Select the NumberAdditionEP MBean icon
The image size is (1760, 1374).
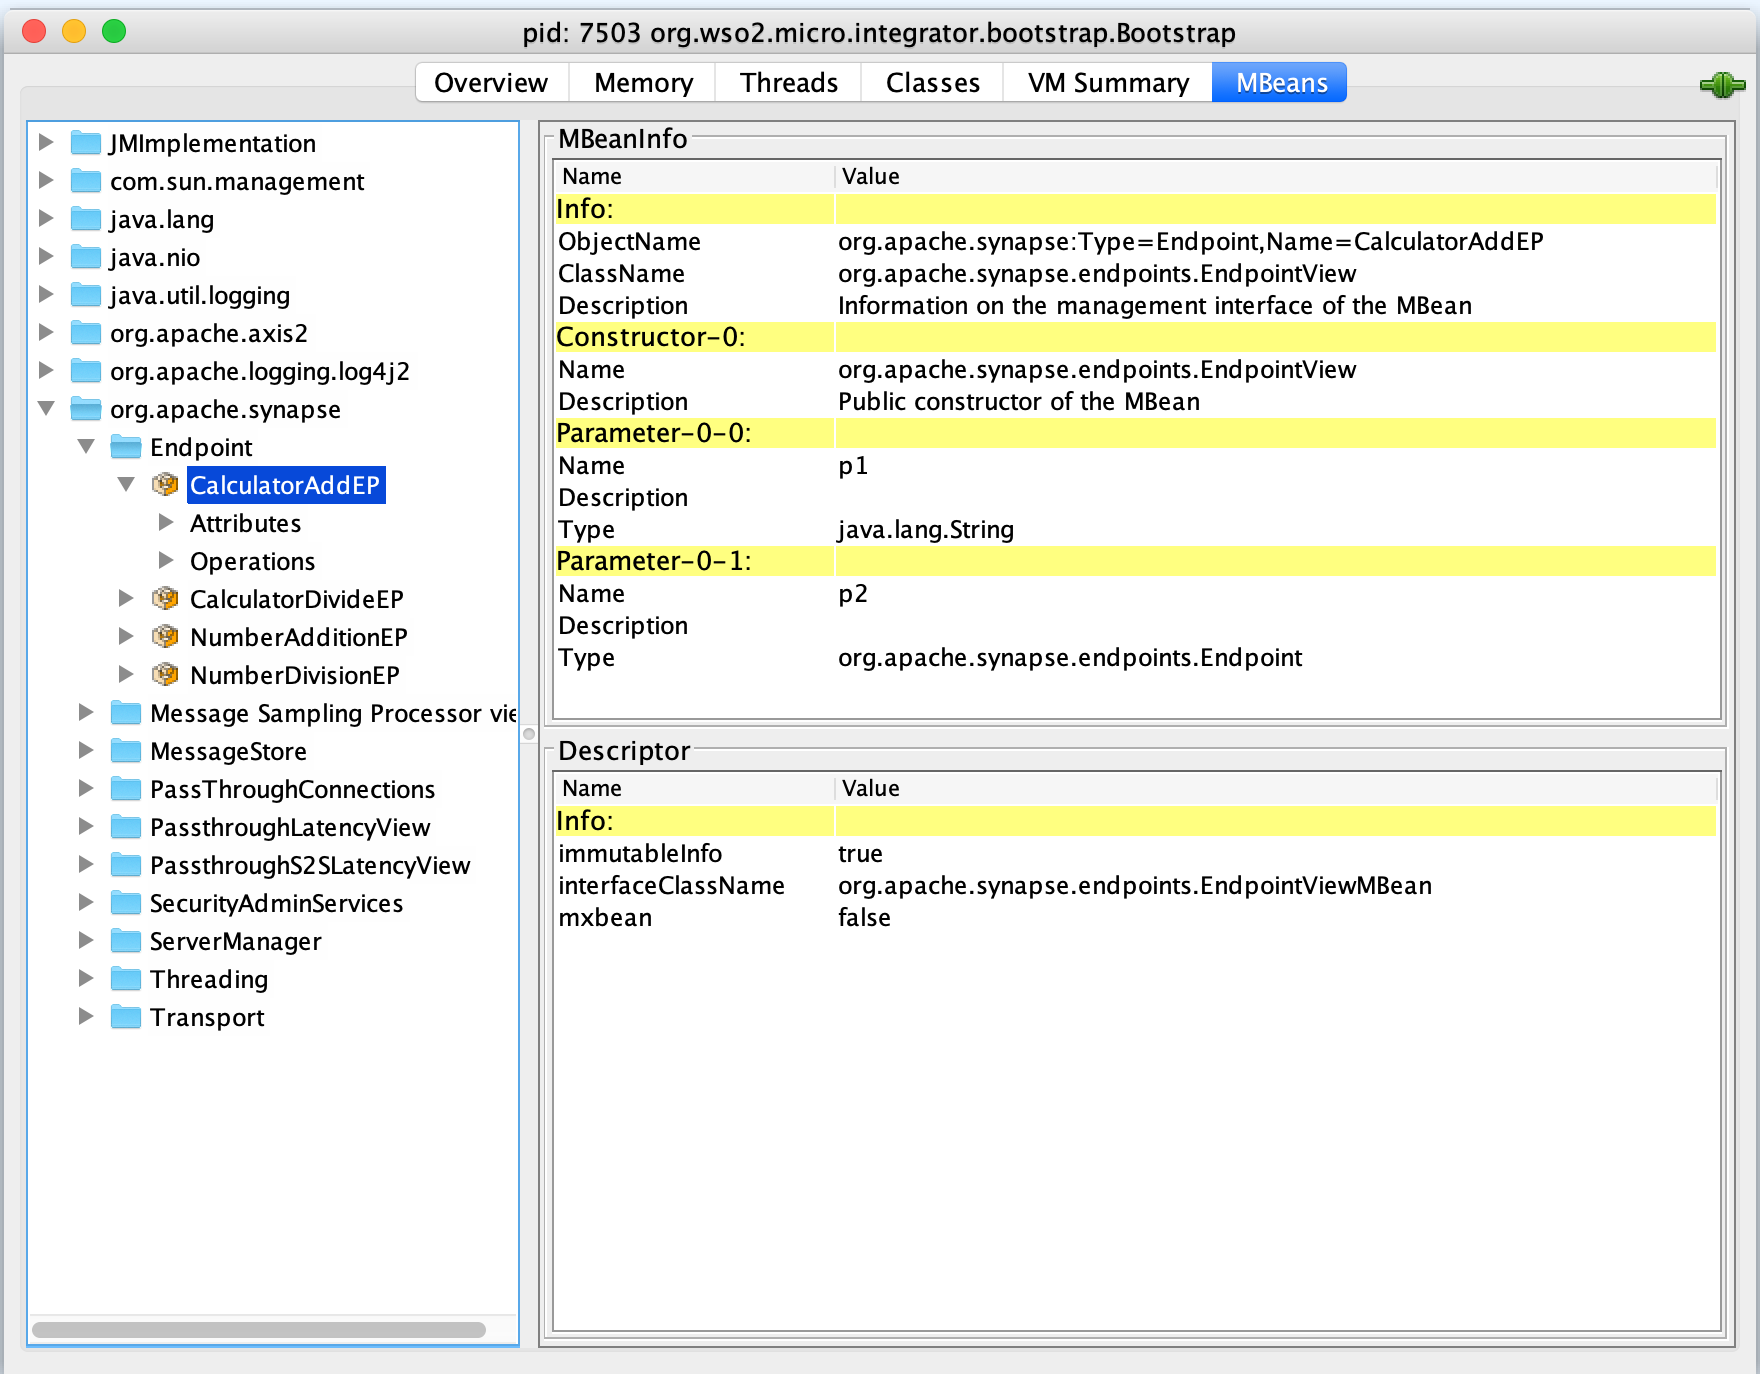tap(165, 637)
